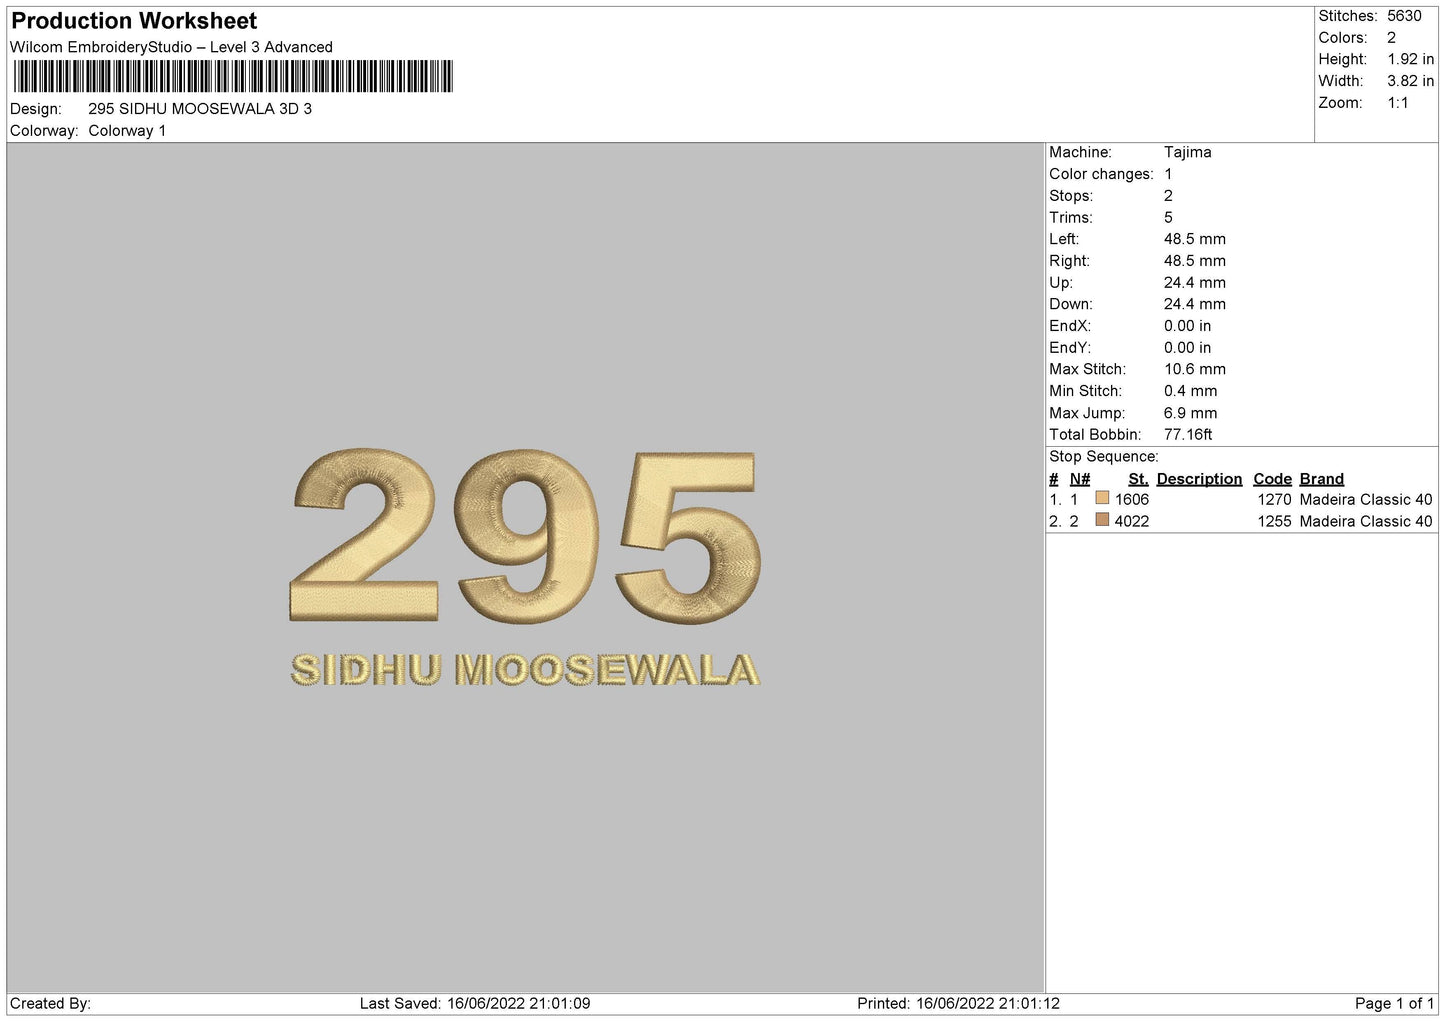Click the Total Bobbin value 77.16ft
The image size is (1445, 1021).
pos(1188,435)
